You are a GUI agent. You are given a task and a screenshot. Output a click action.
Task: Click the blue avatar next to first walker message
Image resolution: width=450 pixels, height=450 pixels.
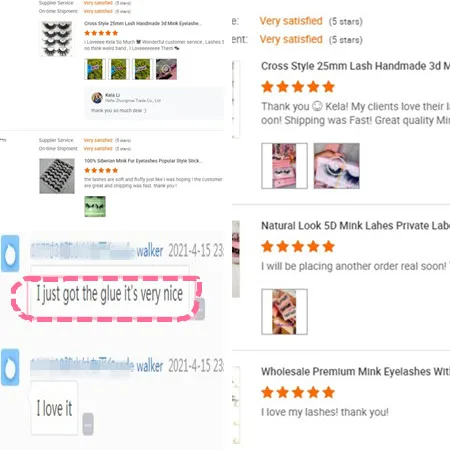coord(10,253)
